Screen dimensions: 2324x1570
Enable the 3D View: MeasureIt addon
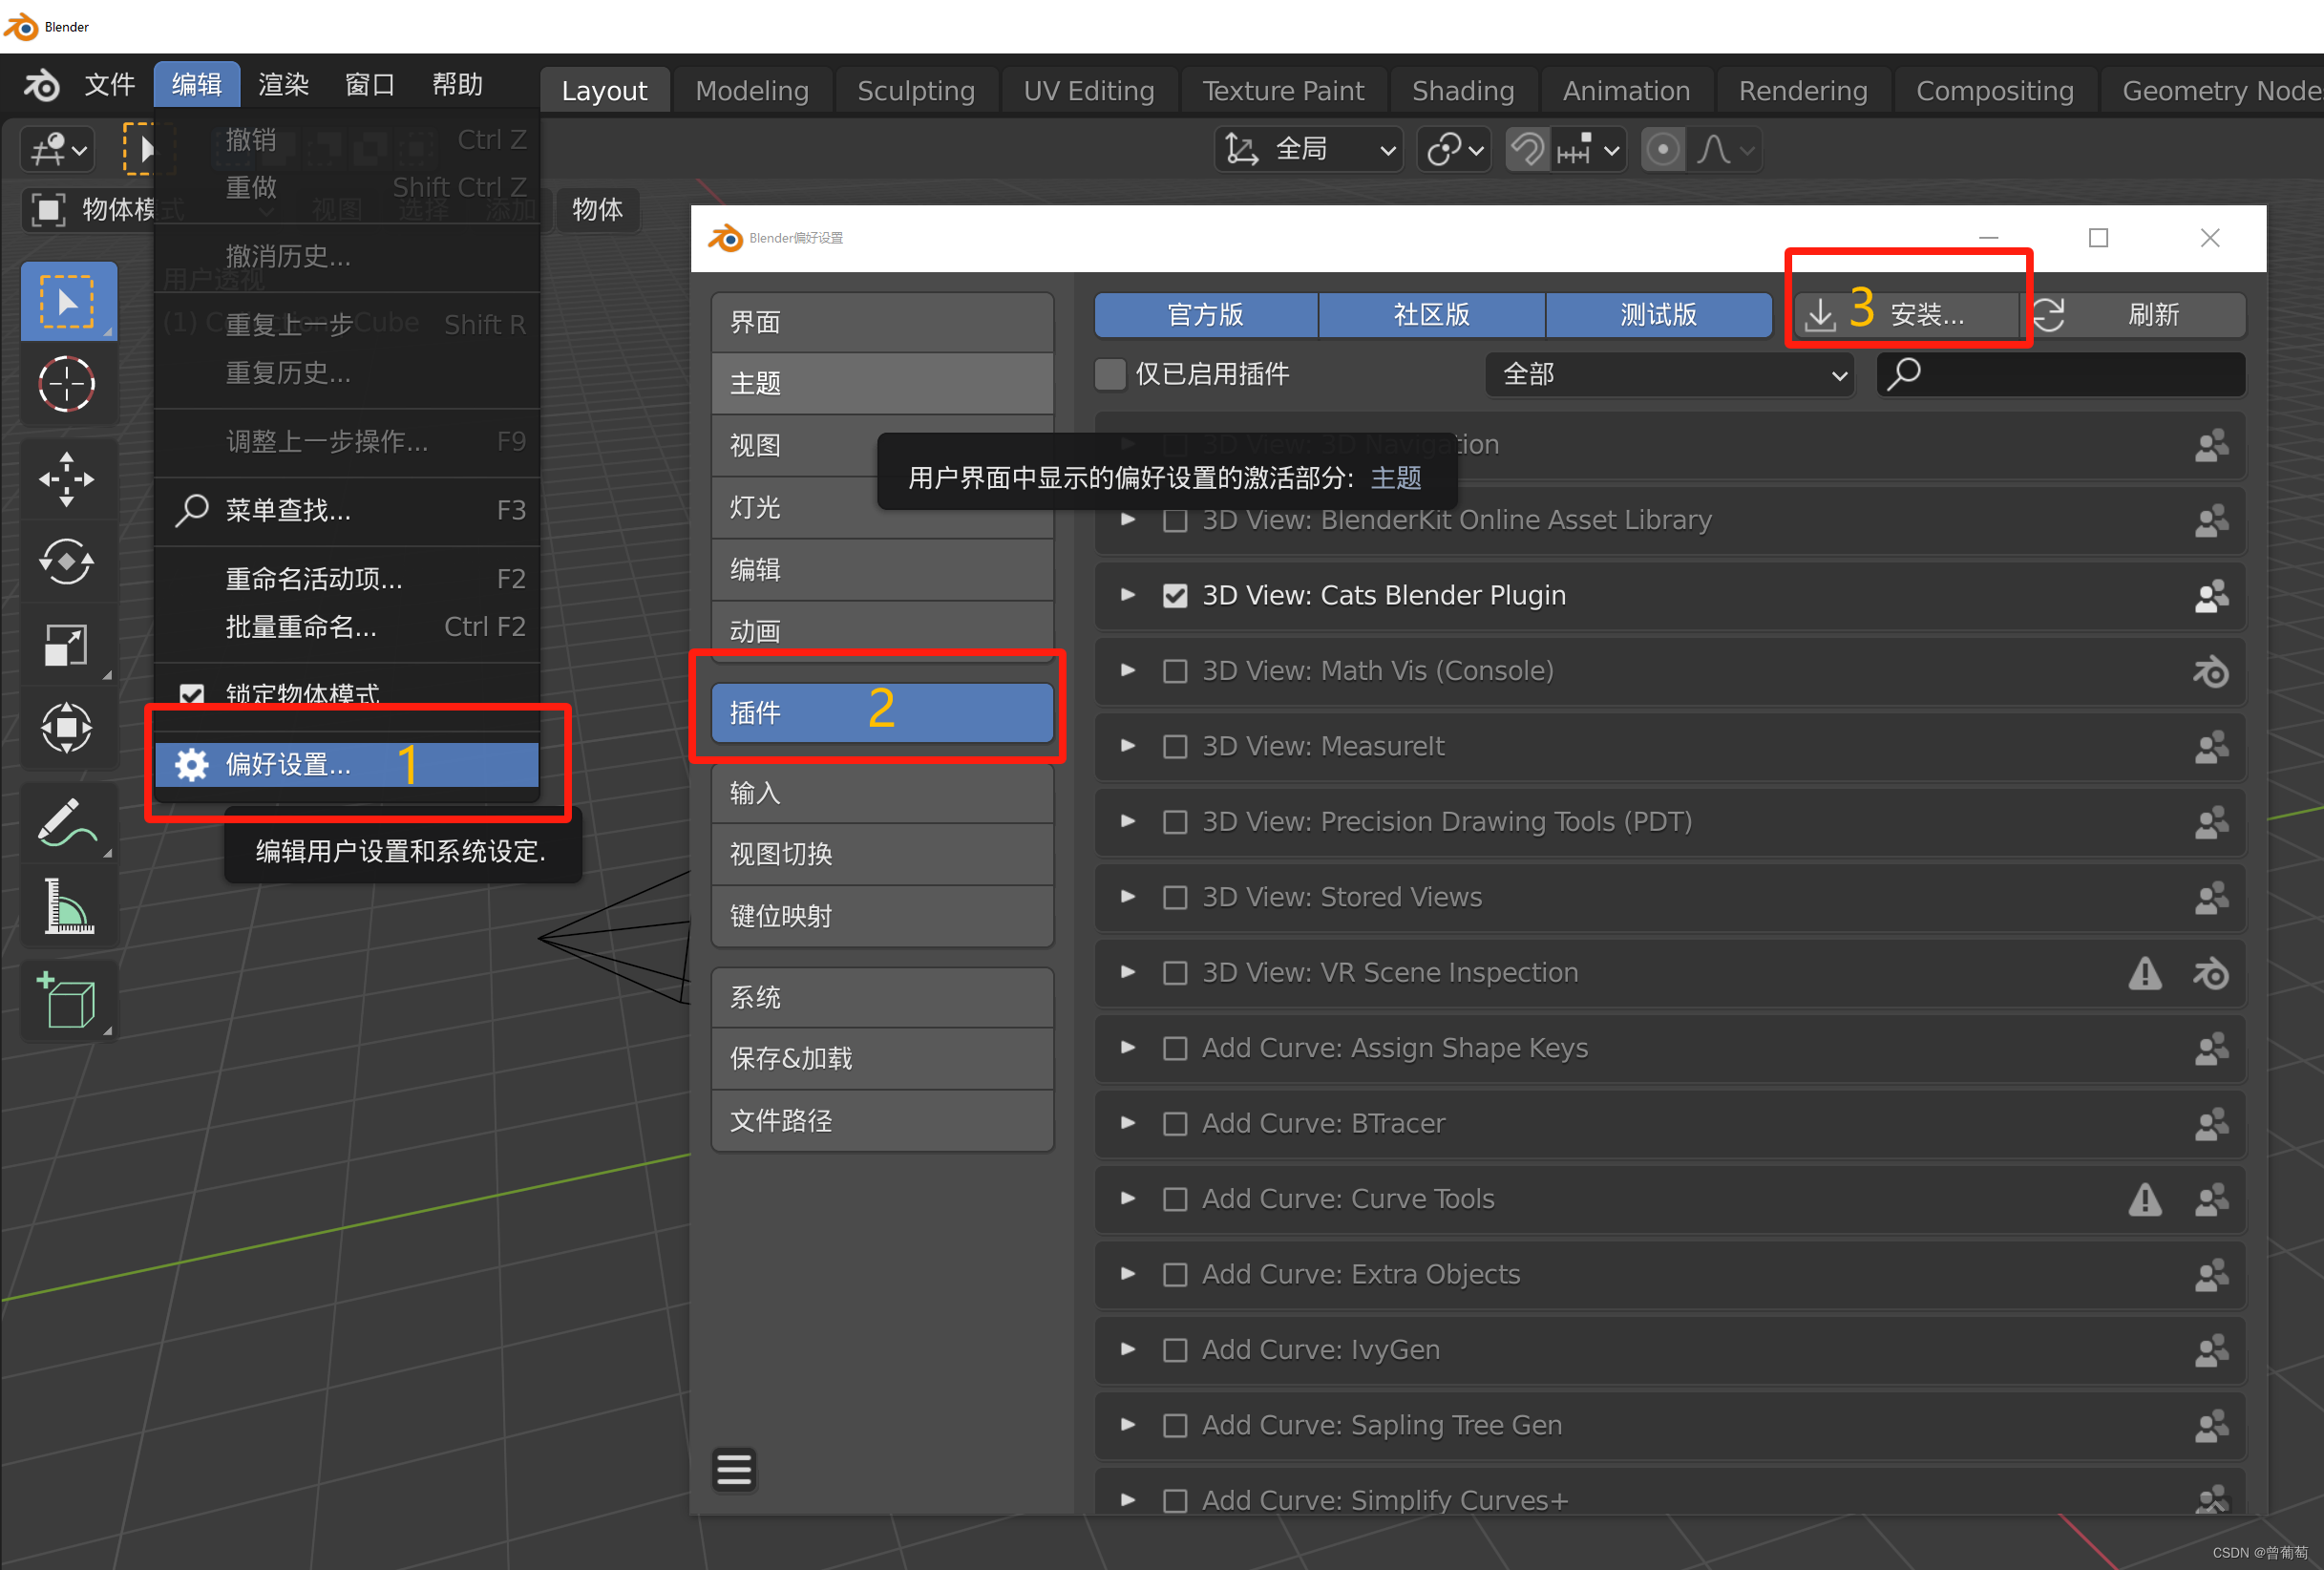[x=1175, y=747]
